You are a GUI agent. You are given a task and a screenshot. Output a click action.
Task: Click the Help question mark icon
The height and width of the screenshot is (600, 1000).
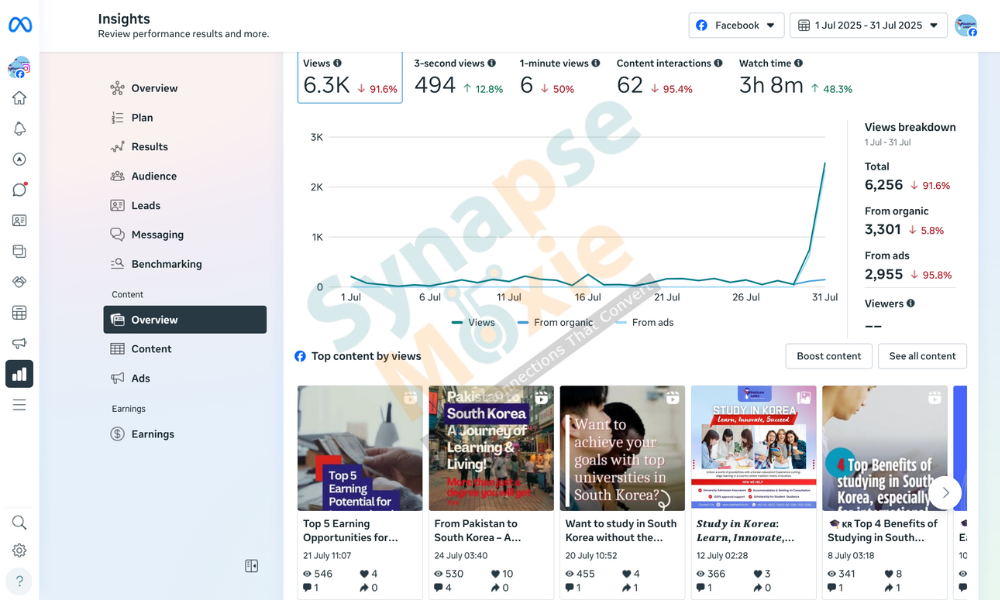(x=19, y=581)
